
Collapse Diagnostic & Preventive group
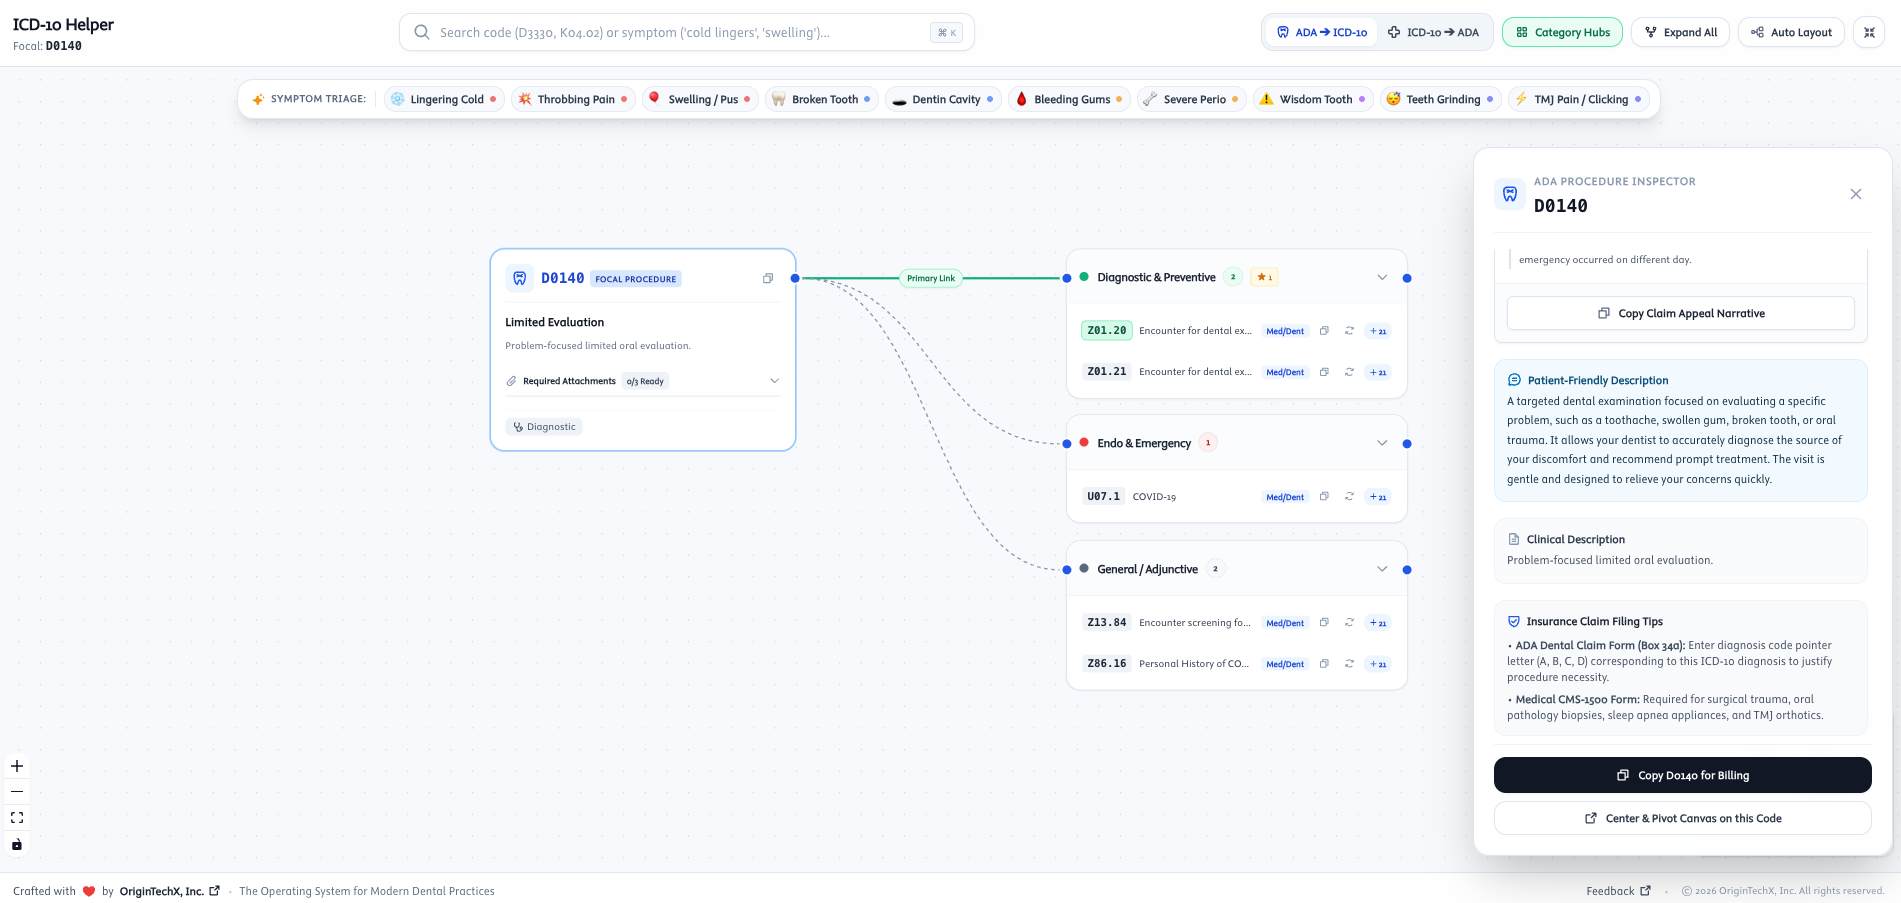coord(1382,277)
